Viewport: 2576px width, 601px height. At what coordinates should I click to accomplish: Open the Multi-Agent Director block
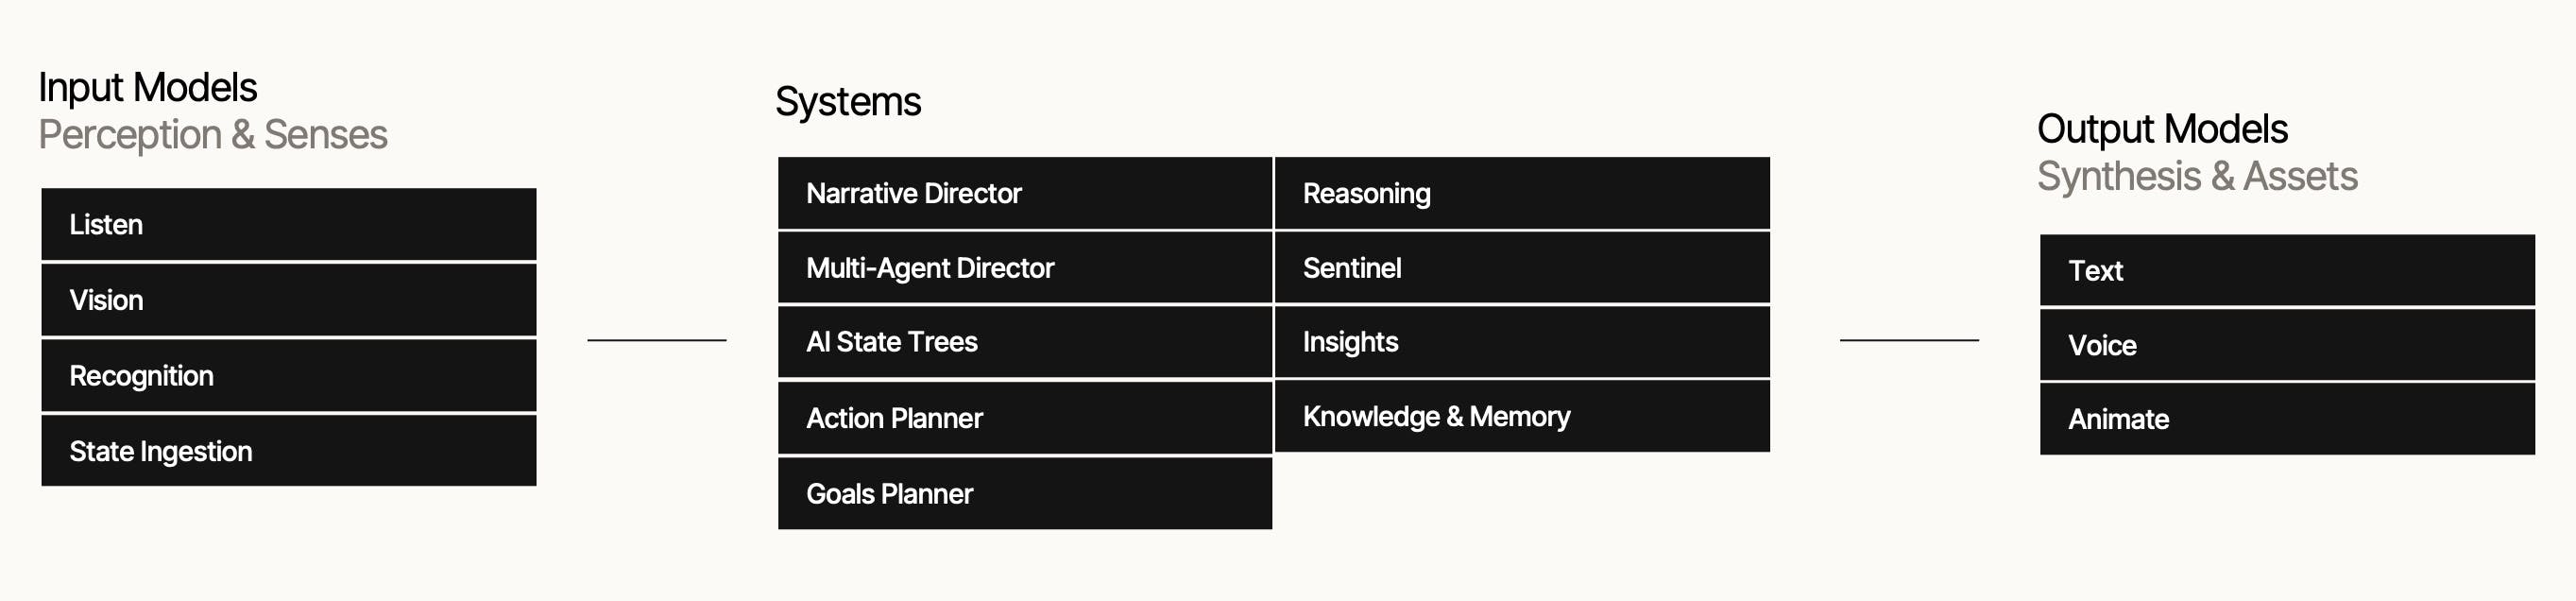(1024, 268)
